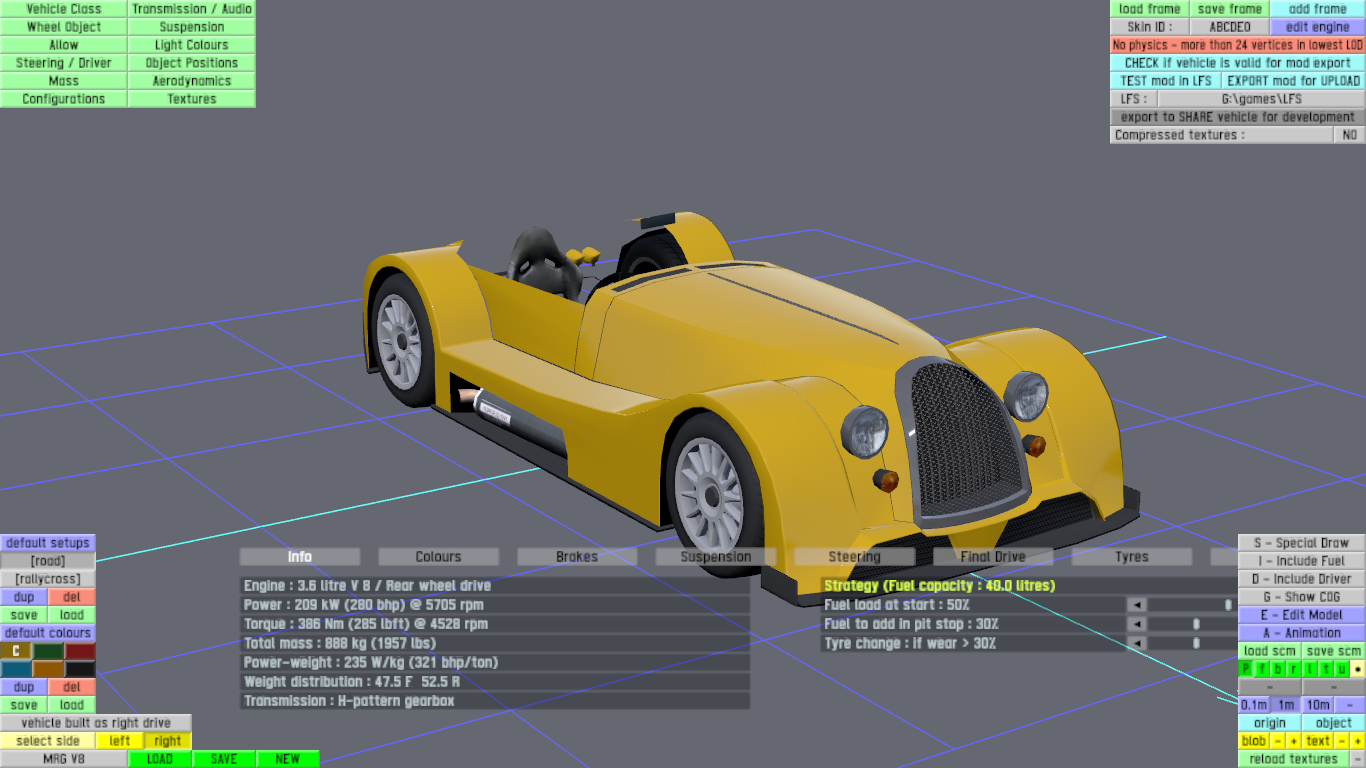This screenshot has height=768, width=1366.
Task: Switch to the Brakes setup tab
Action: [577, 557]
